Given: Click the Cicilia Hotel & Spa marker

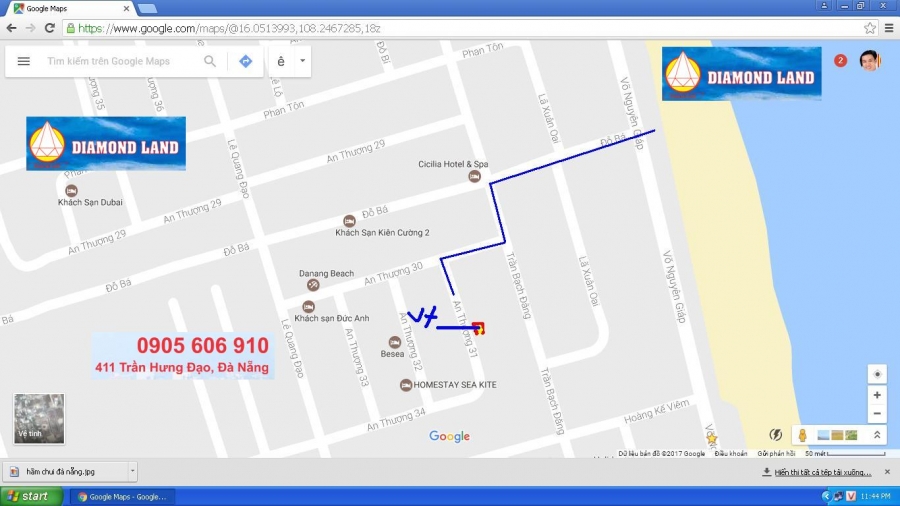Looking at the screenshot, I should (474, 177).
